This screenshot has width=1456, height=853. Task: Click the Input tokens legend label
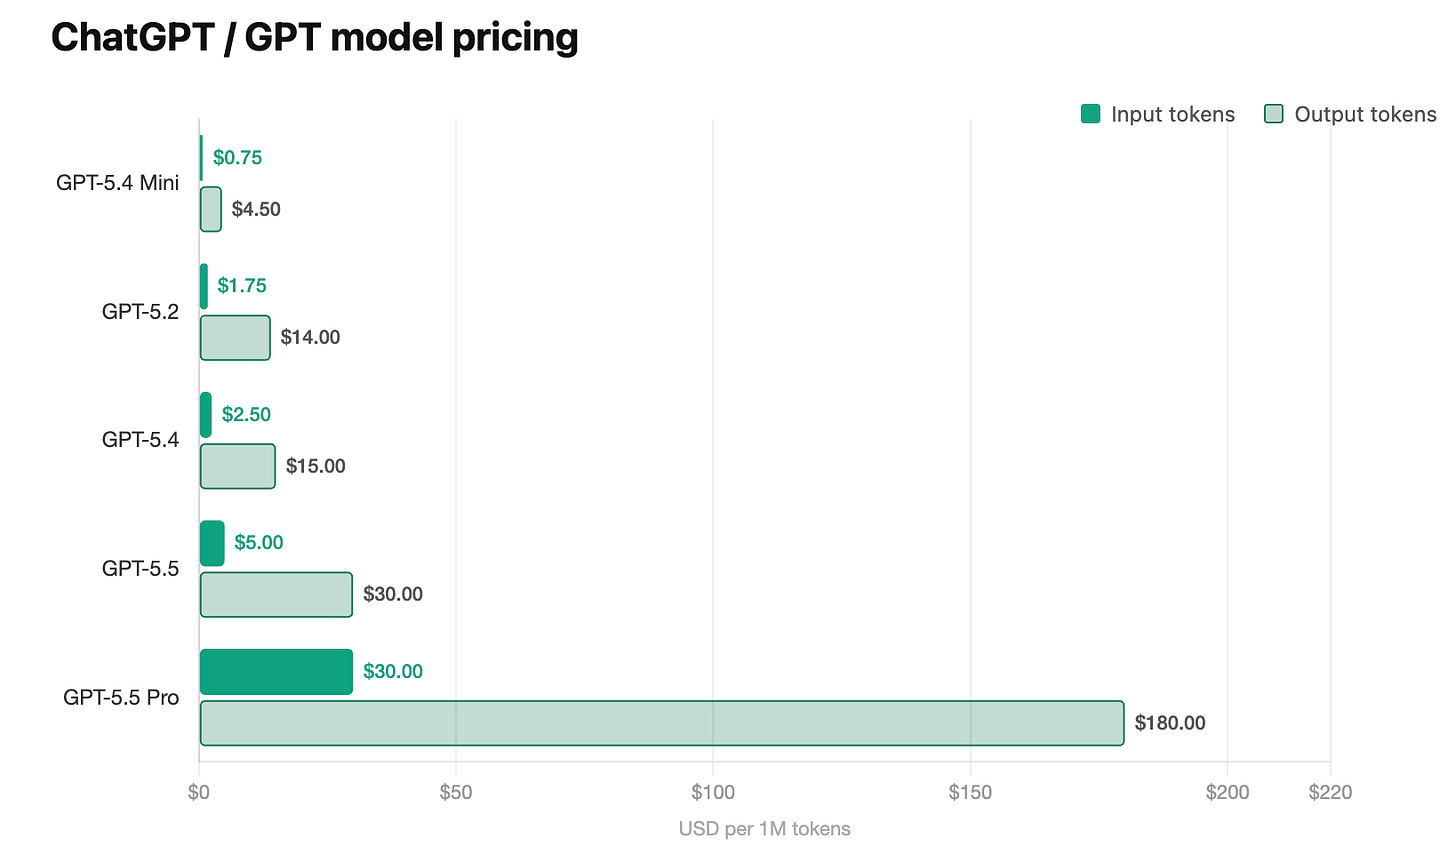pyautogui.click(x=1173, y=114)
